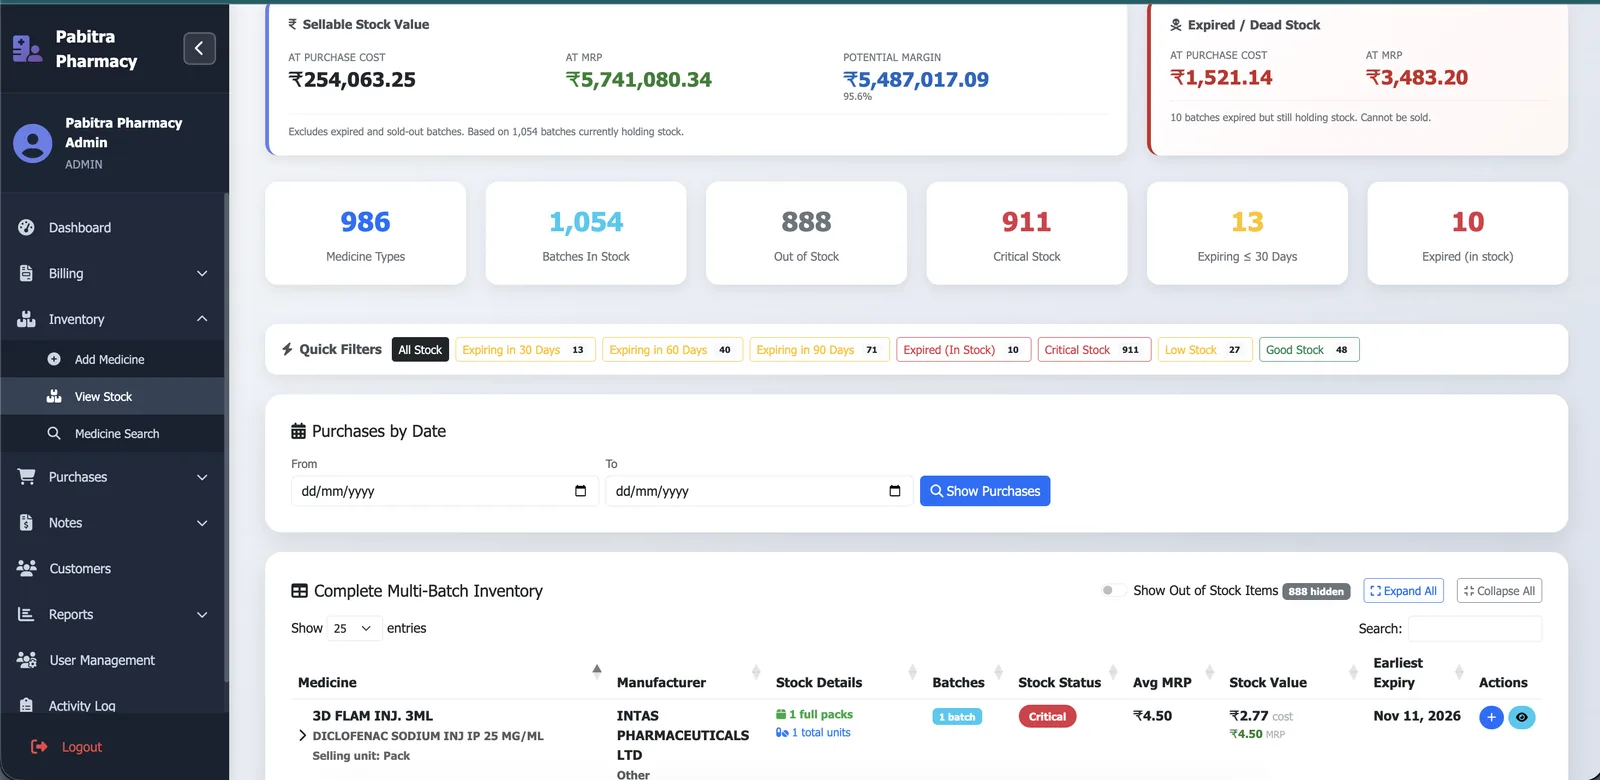Image resolution: width=1600 pixels, height=780 pixels.
Task: Click the Collapse All button
Action: (x=1499, y=591)
